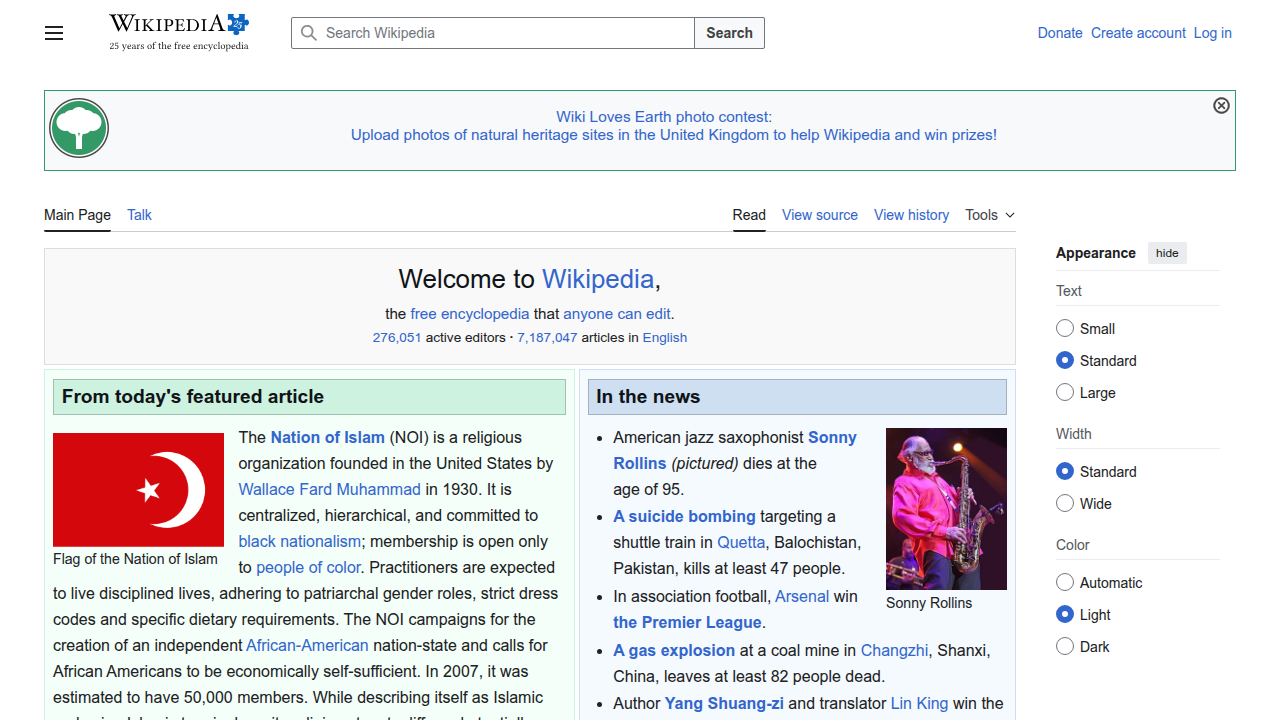Click the 'In the news' heading

tap(648, 397)
